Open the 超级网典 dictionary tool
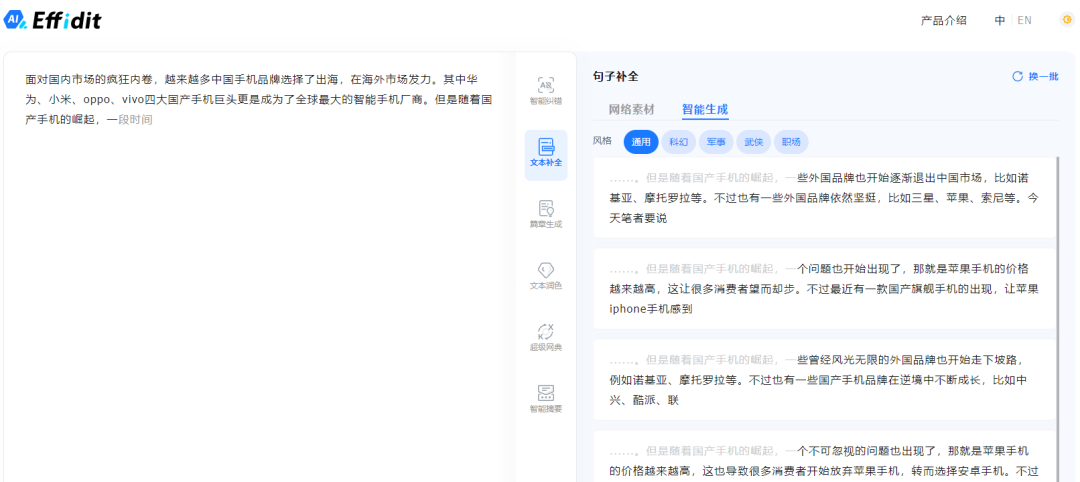 [x=545, y=337]
